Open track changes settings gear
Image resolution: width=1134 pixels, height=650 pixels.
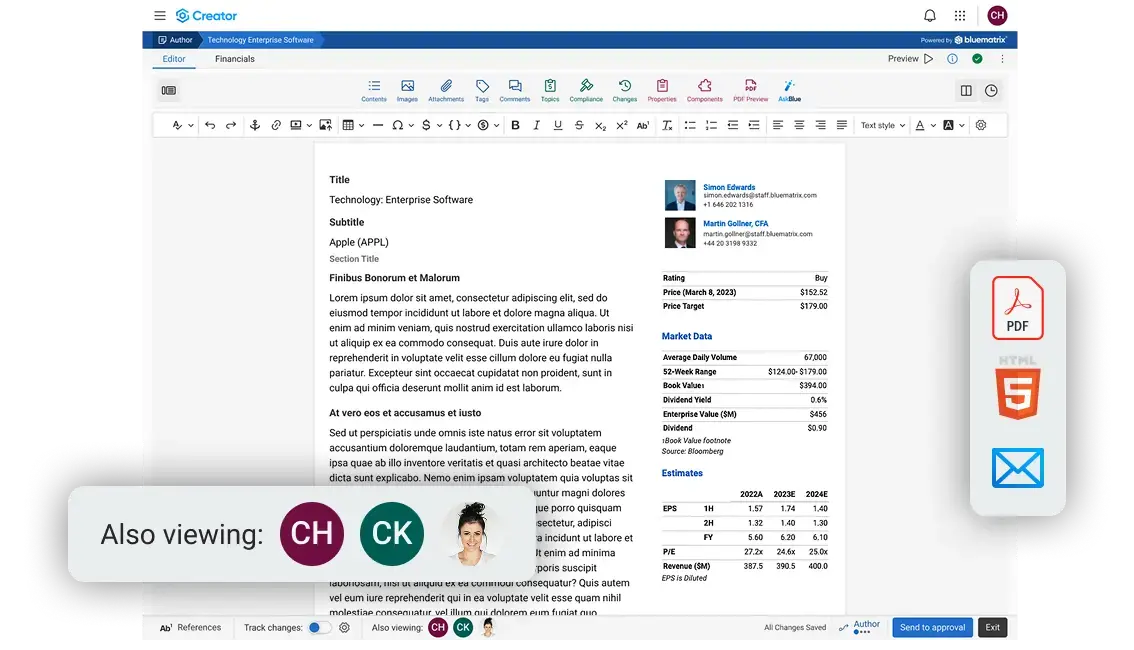pyautogui.click(x=344, y=628)
